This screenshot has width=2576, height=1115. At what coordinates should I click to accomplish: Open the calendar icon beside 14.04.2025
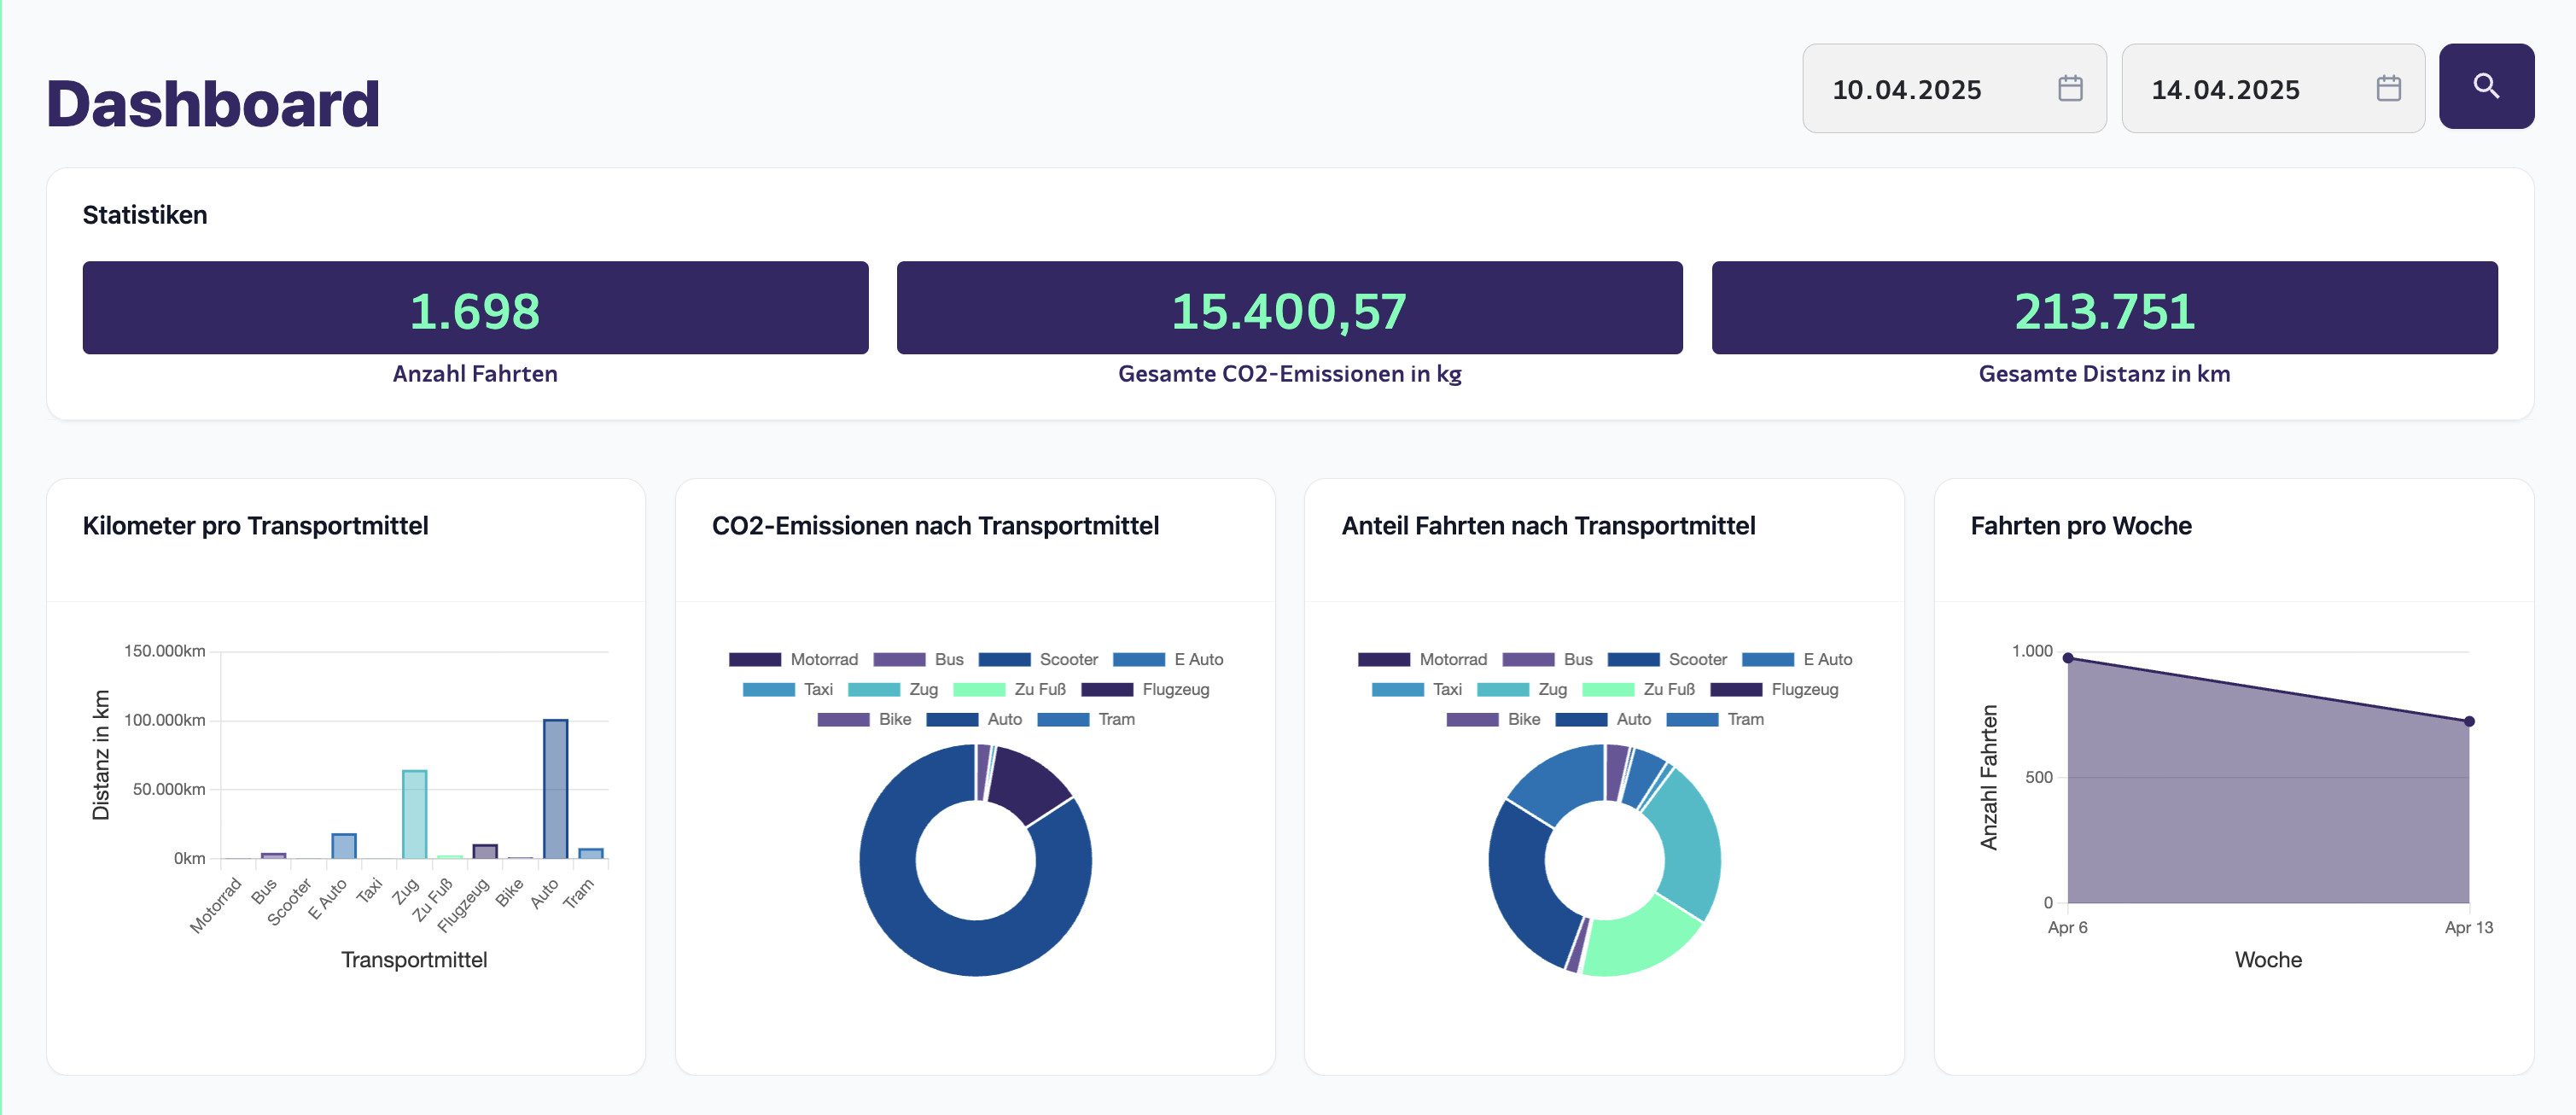point(2389,88)
